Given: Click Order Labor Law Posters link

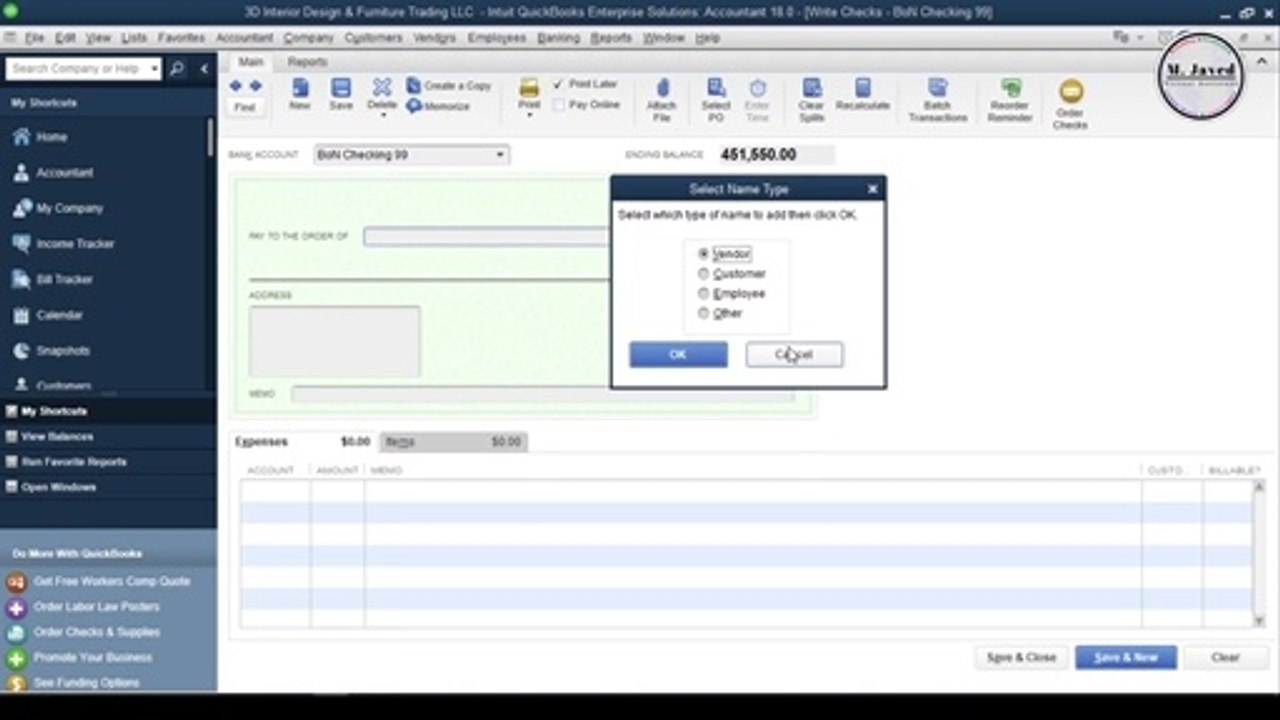Looking at the screenshot, I should click(x=96, y=607).
